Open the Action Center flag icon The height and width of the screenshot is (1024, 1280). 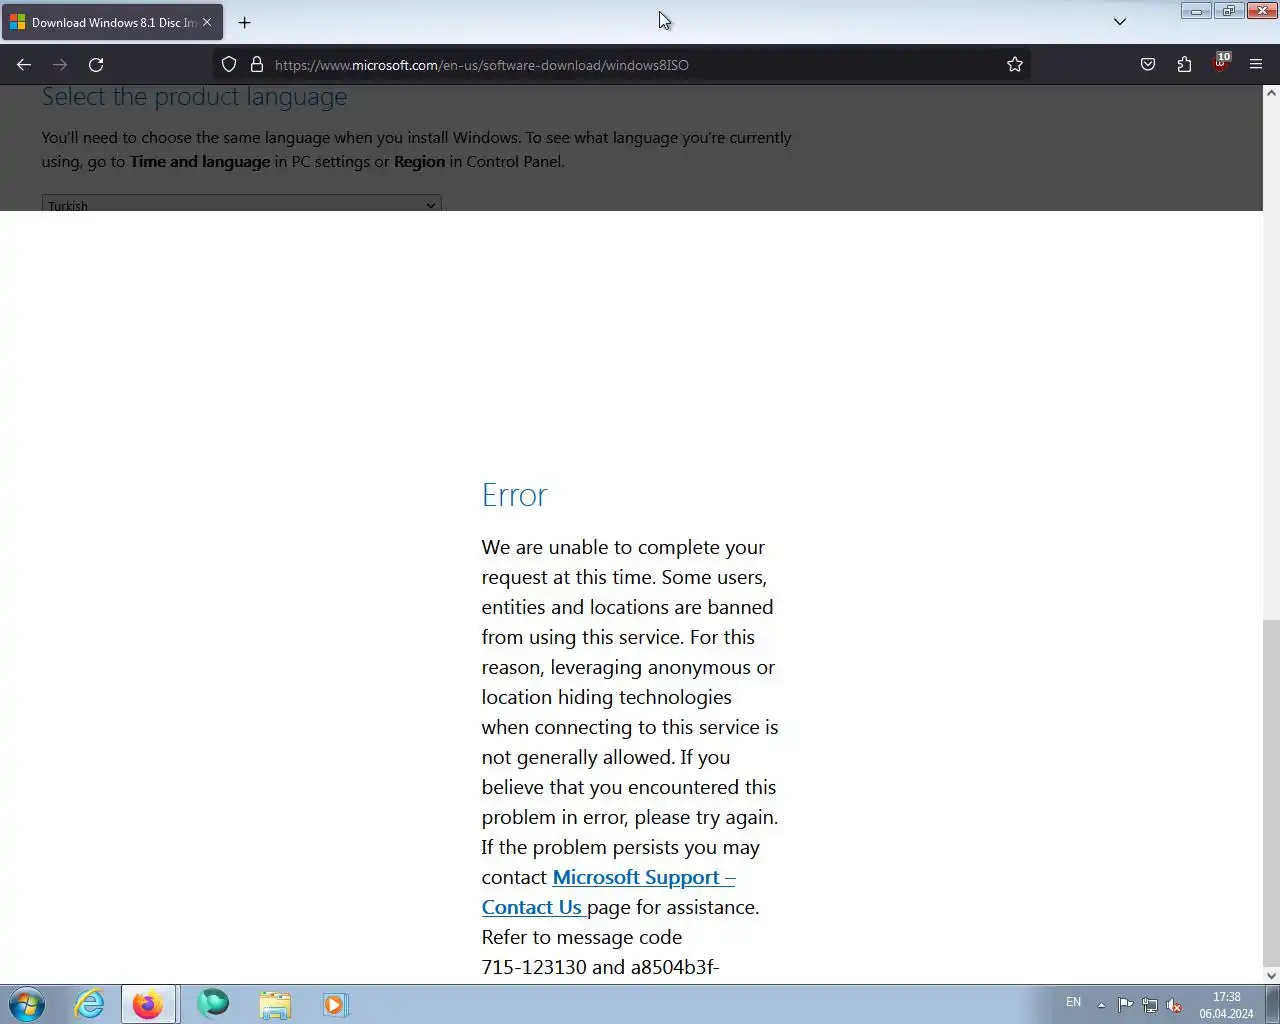[1125, 1005]
